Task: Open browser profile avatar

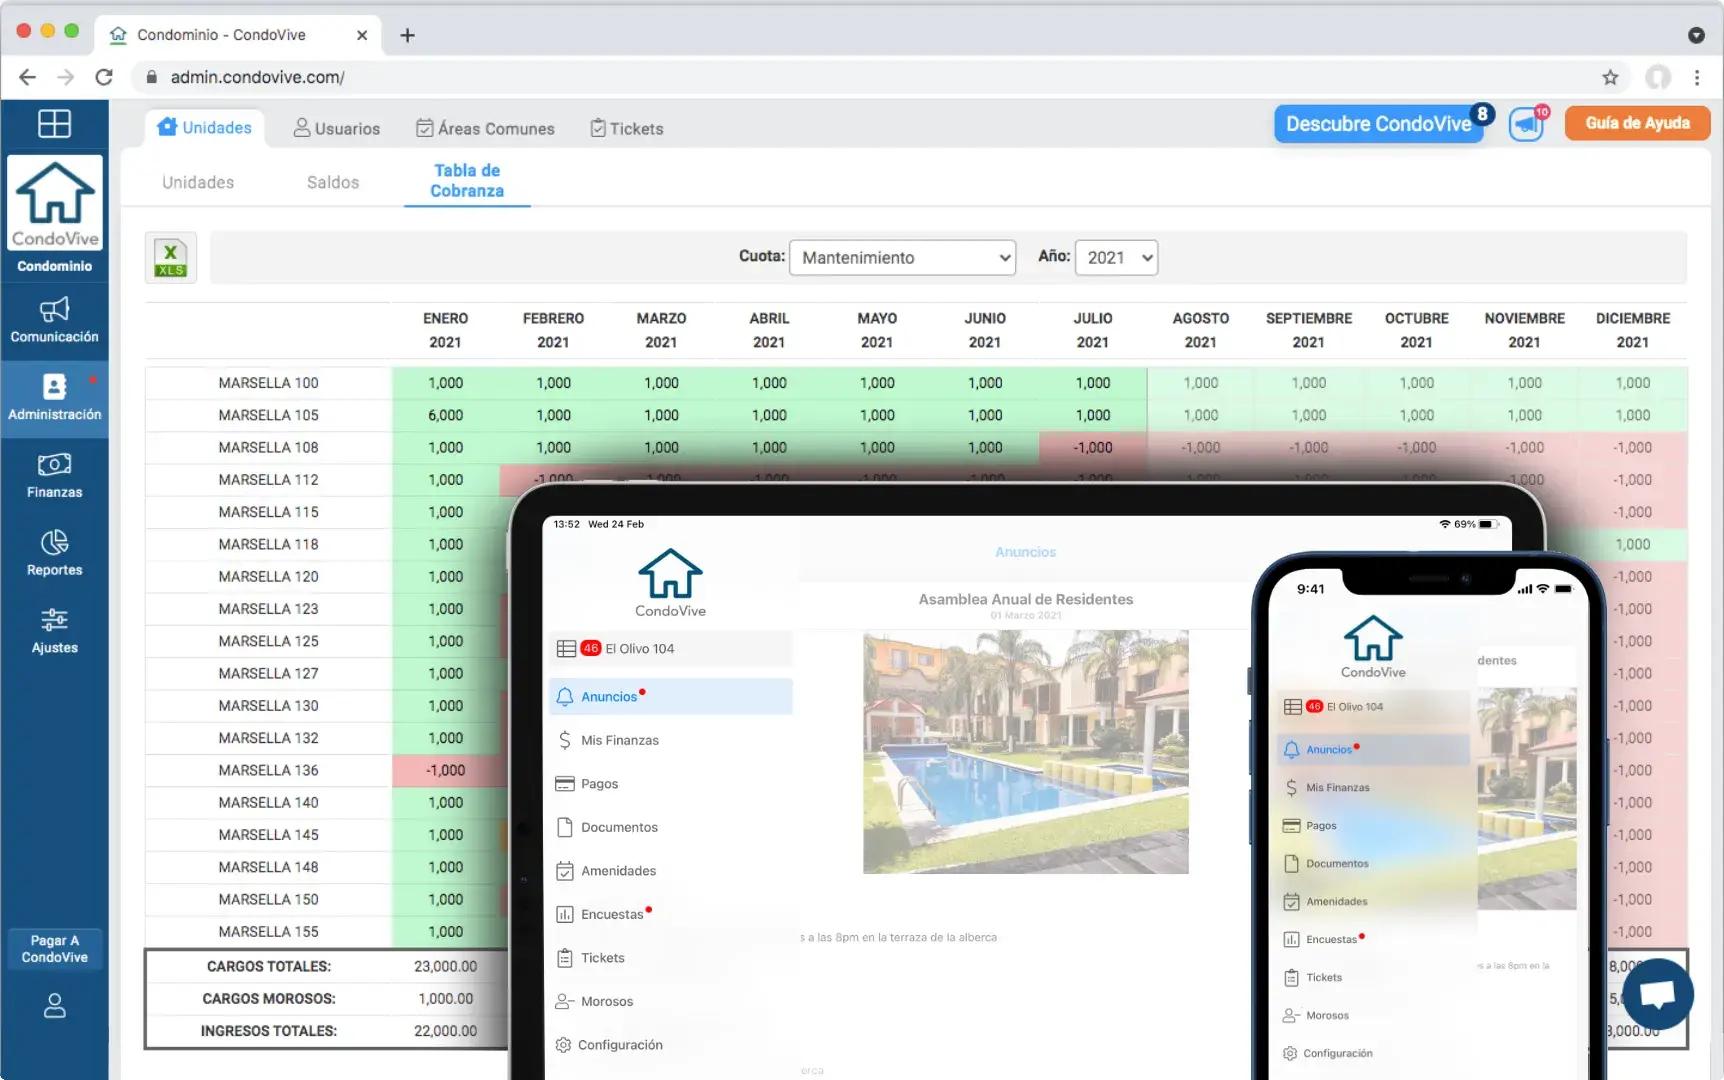Action: 1658,77
